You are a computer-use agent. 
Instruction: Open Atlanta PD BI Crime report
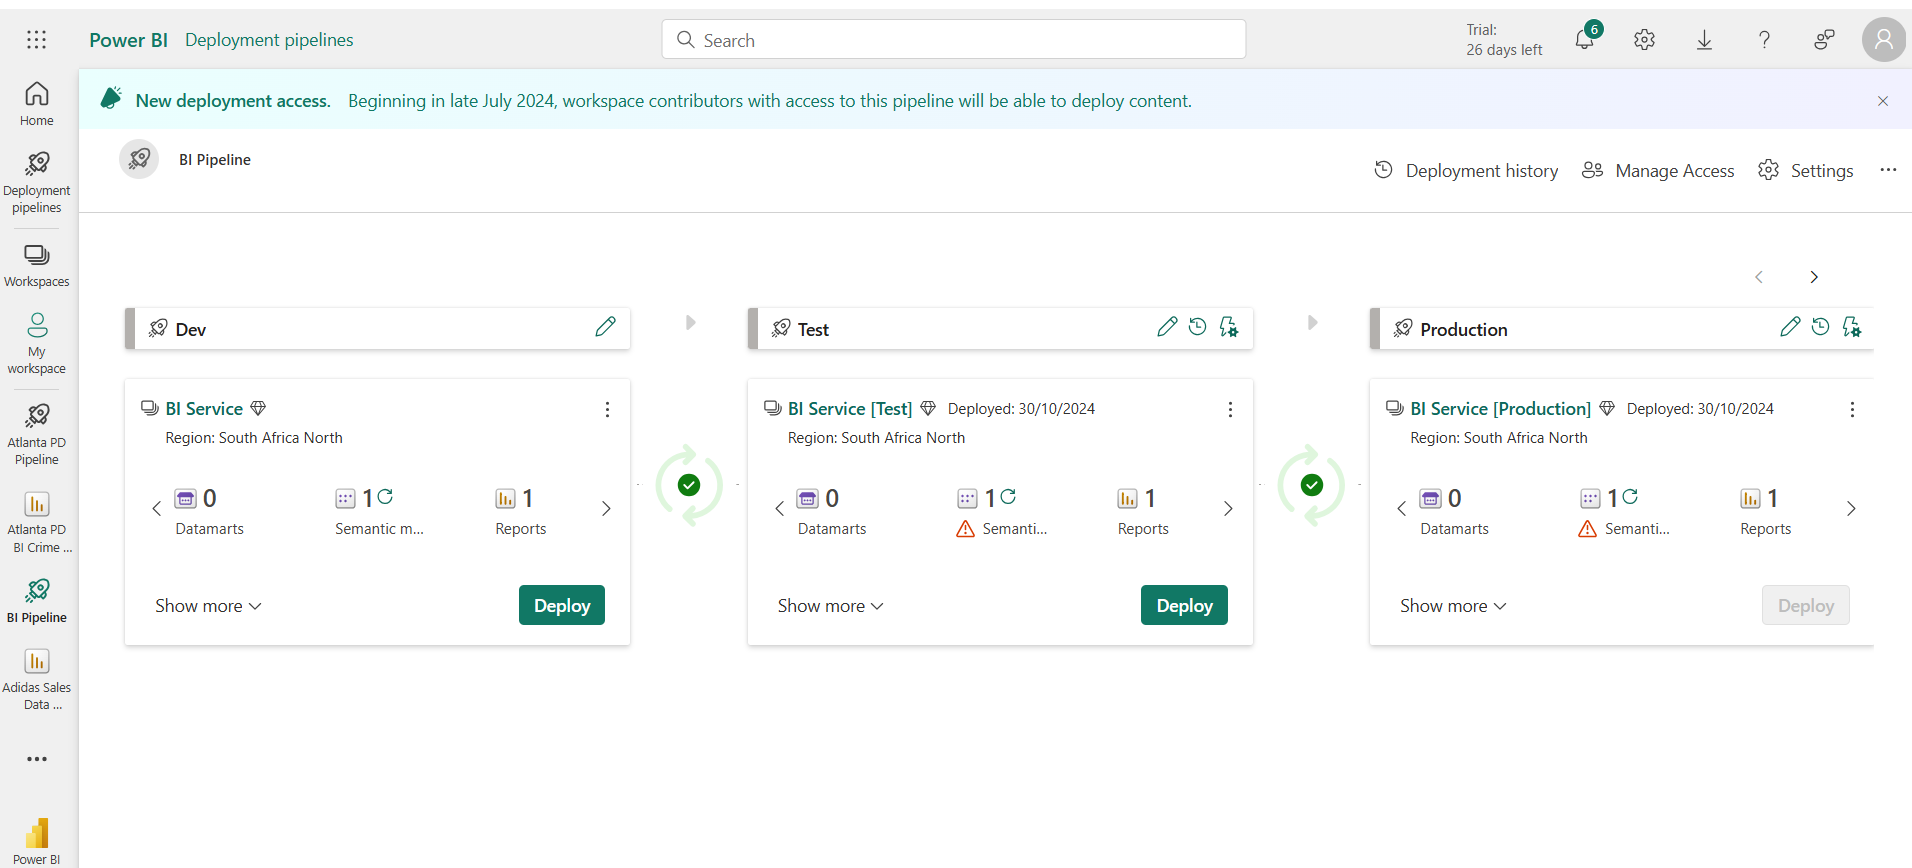coord(37,522)
